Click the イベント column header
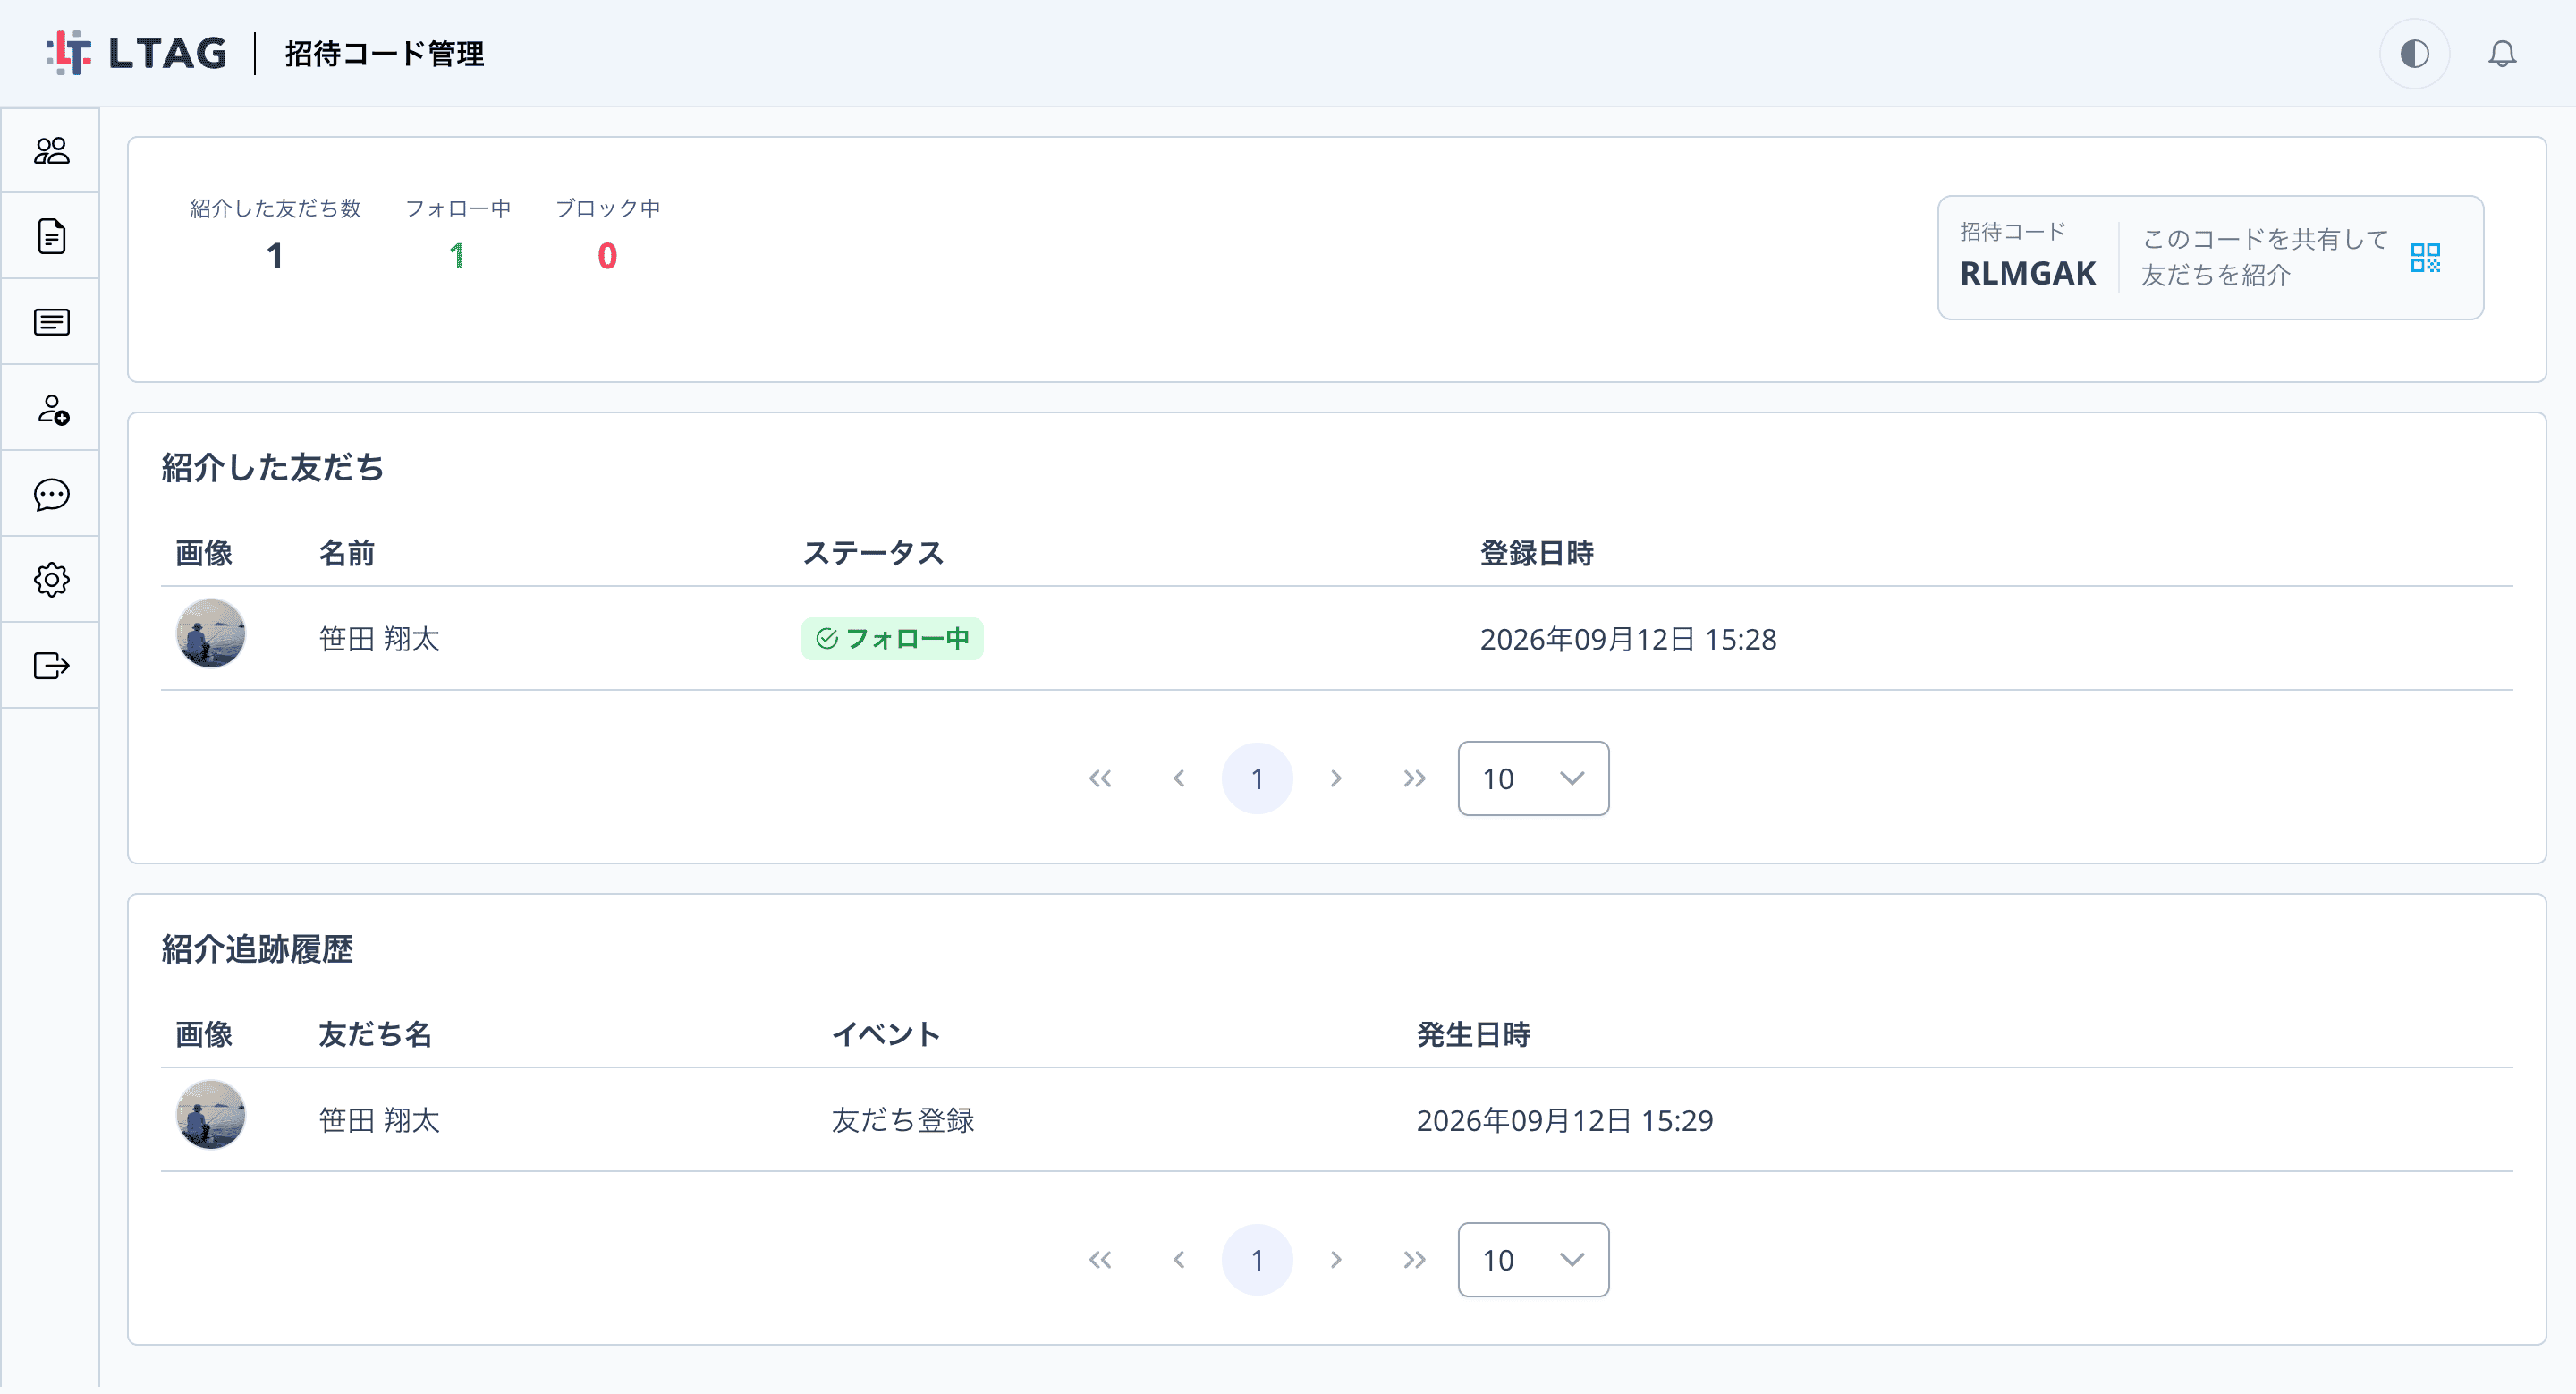Image resolution: width=2576 pixels, height=1394 pixels. [886, 1034]
